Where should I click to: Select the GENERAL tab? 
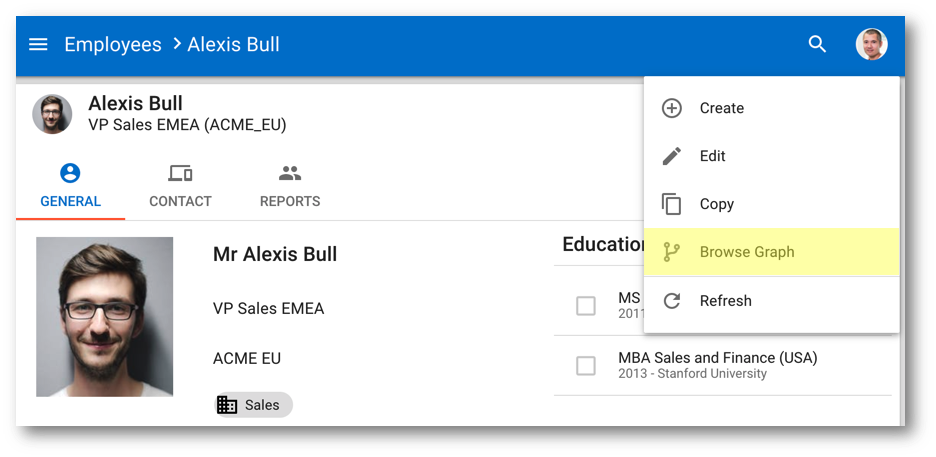pyautogui.click(x=70, y=187)
